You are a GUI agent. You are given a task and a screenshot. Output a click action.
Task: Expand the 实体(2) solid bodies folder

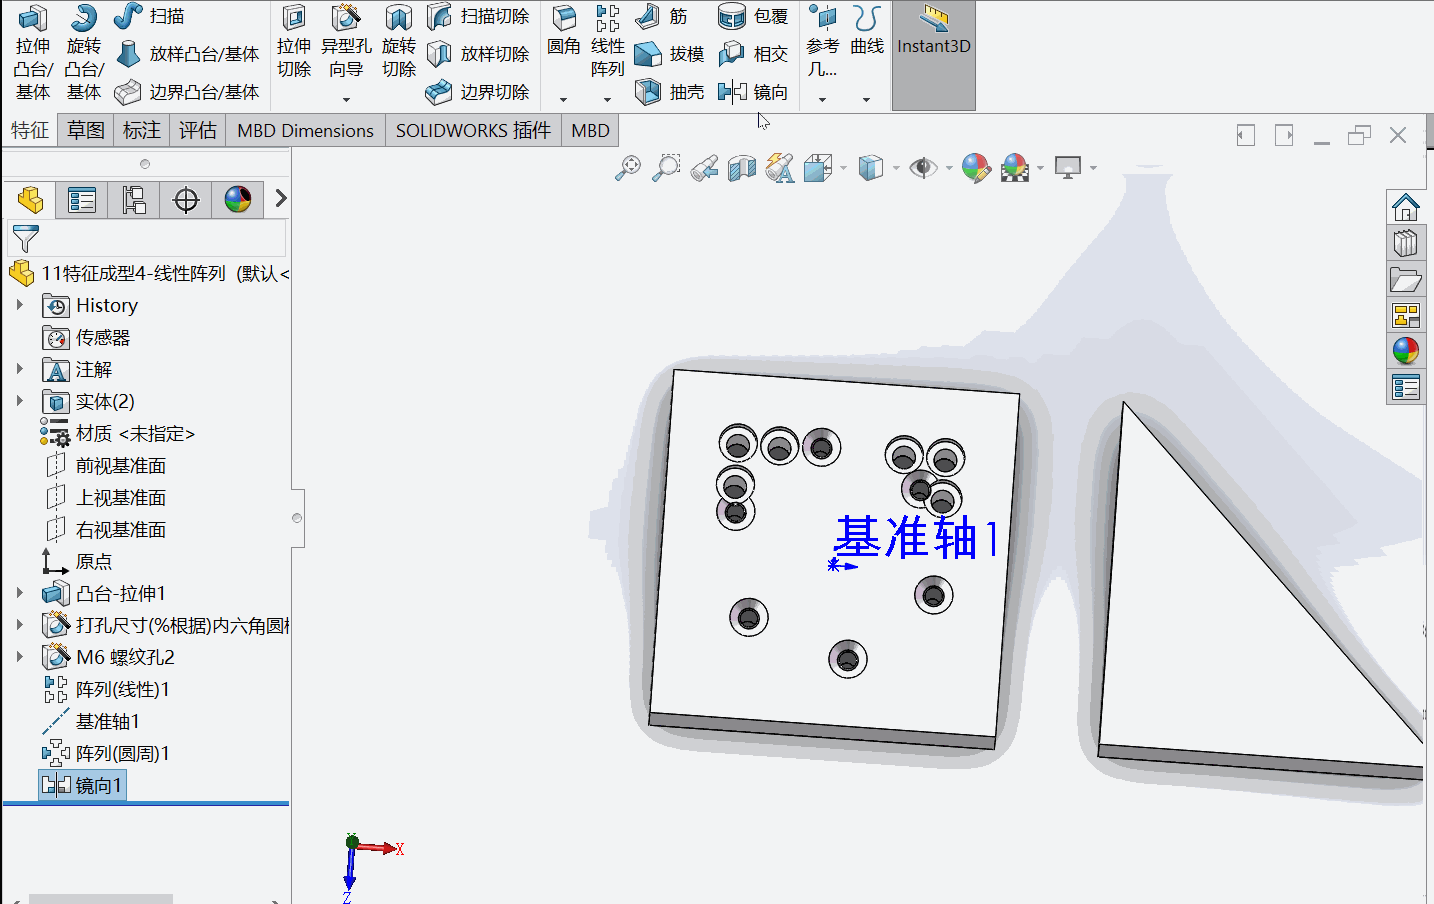(19, 401)
